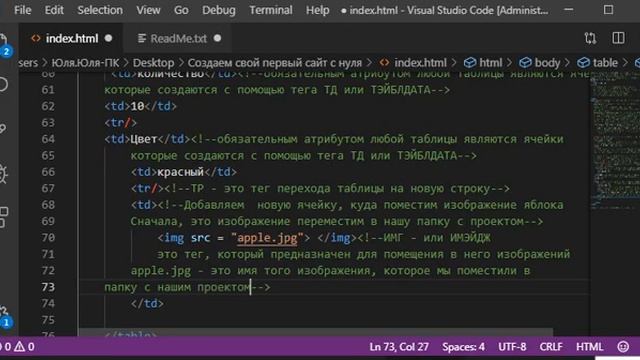Screen dimensions: 640x360
Task: Click 'Создаем свой первый сайт с нуля' breadcrumb
Action: click(275, 63)
